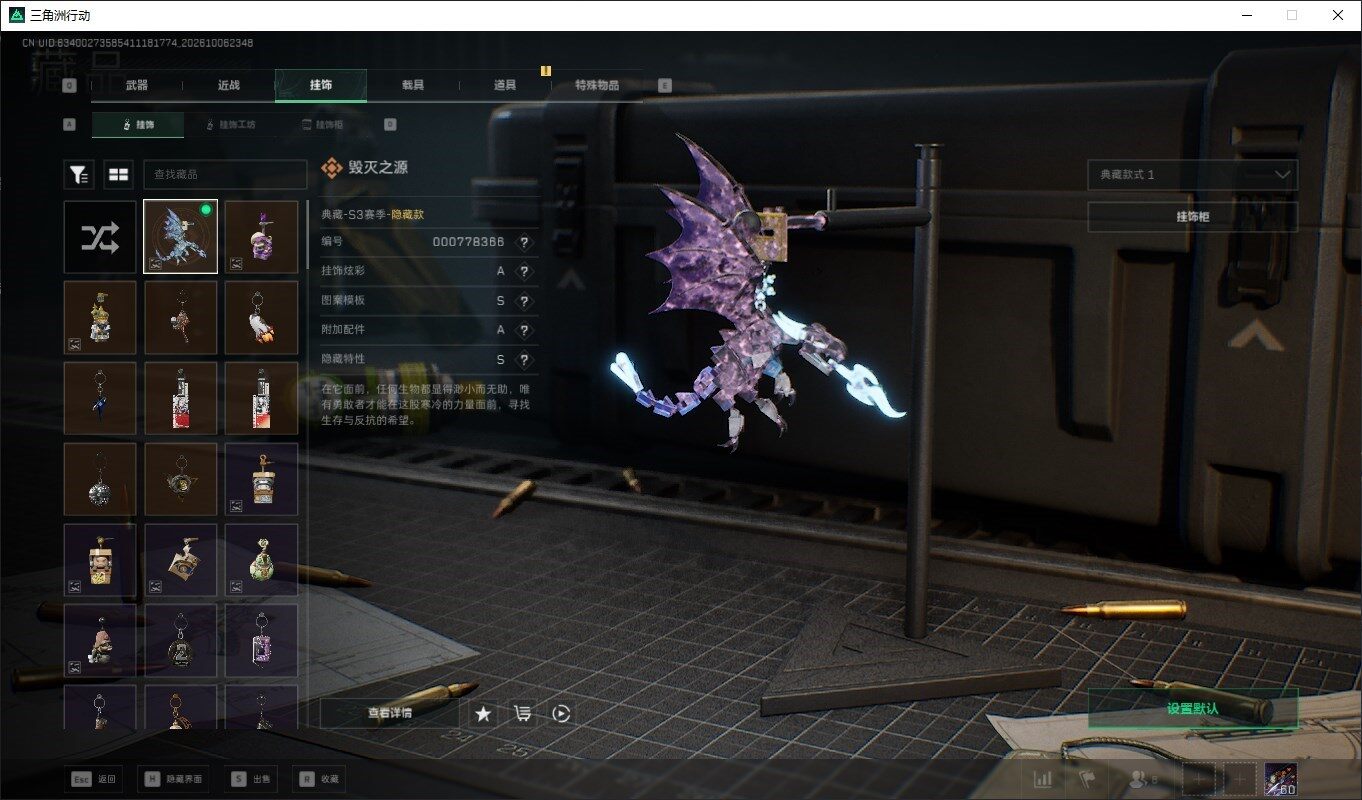Select the purple skull charm thumbnail
1362x800 pixels.
coord(261,237)
